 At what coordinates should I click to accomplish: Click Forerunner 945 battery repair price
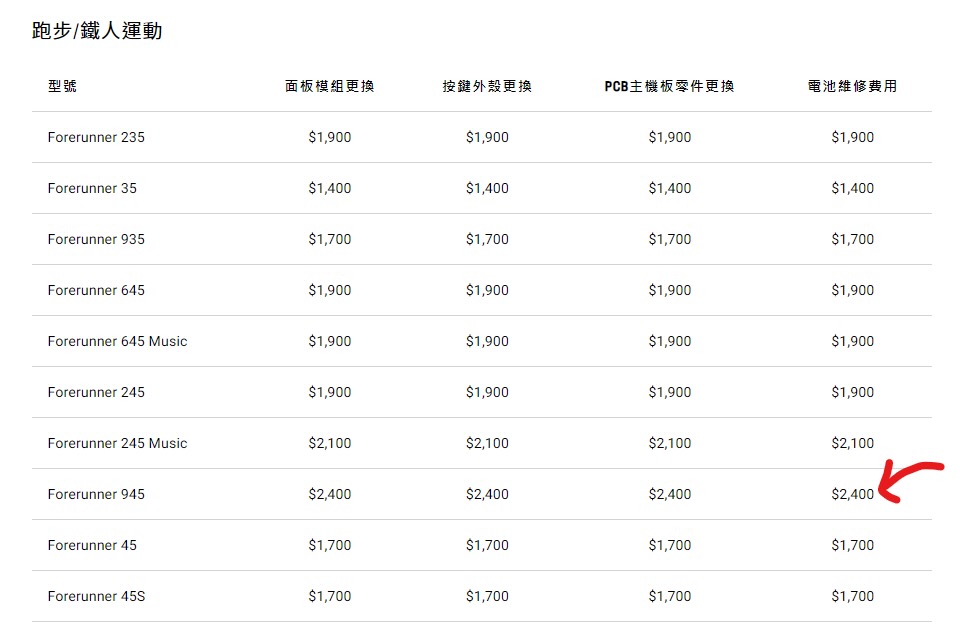tap(852, 494)
